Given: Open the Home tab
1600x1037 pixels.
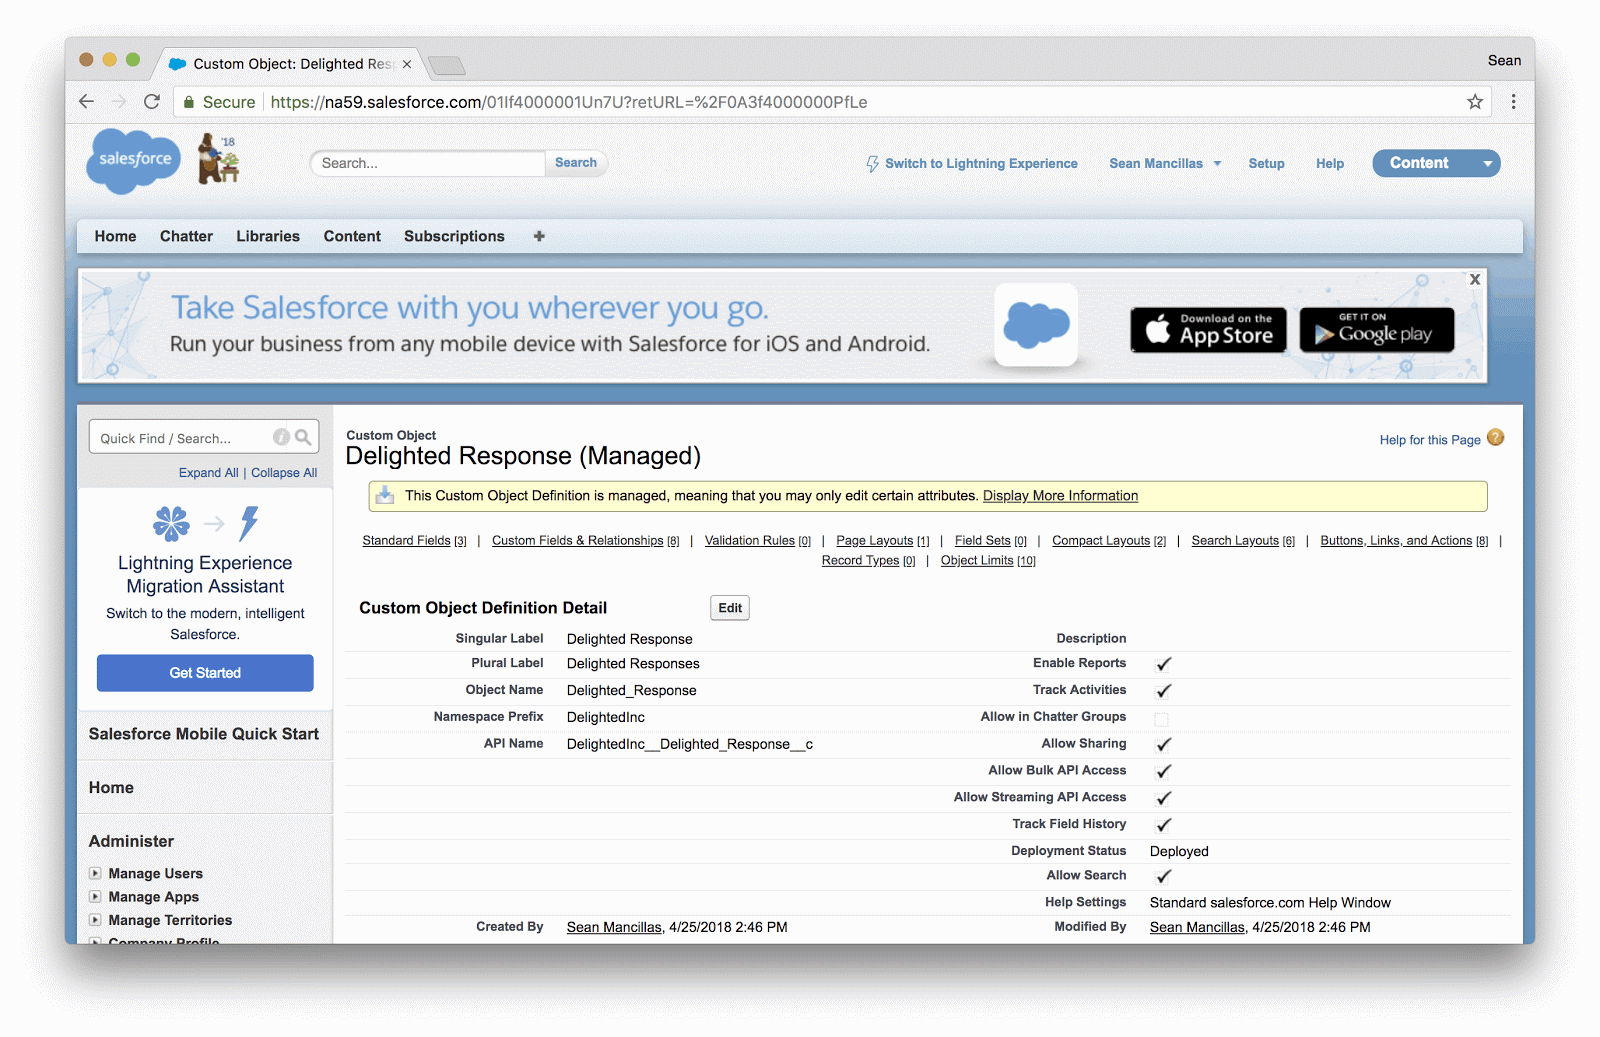Looking at the screenshot, I should [x=115, y=236].
